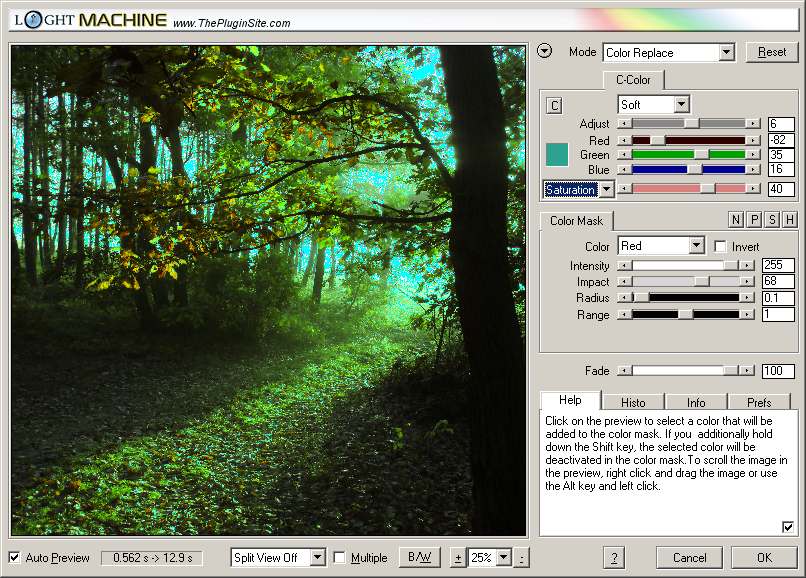Click left arrow of the Range slider
This screenshot has height=578, width=806.
624,314
